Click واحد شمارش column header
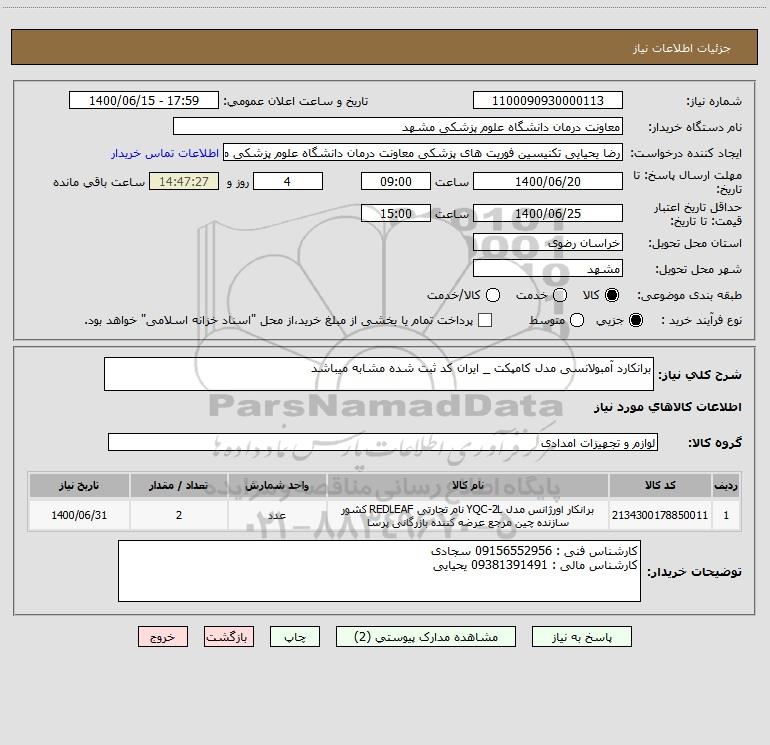Viewport: 770px width, 745px height. tap(277, 486)
